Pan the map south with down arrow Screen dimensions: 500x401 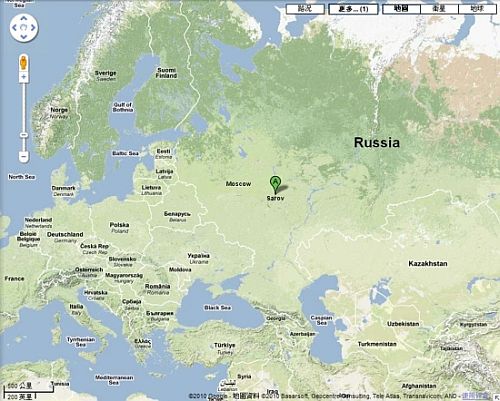[23, 37]
